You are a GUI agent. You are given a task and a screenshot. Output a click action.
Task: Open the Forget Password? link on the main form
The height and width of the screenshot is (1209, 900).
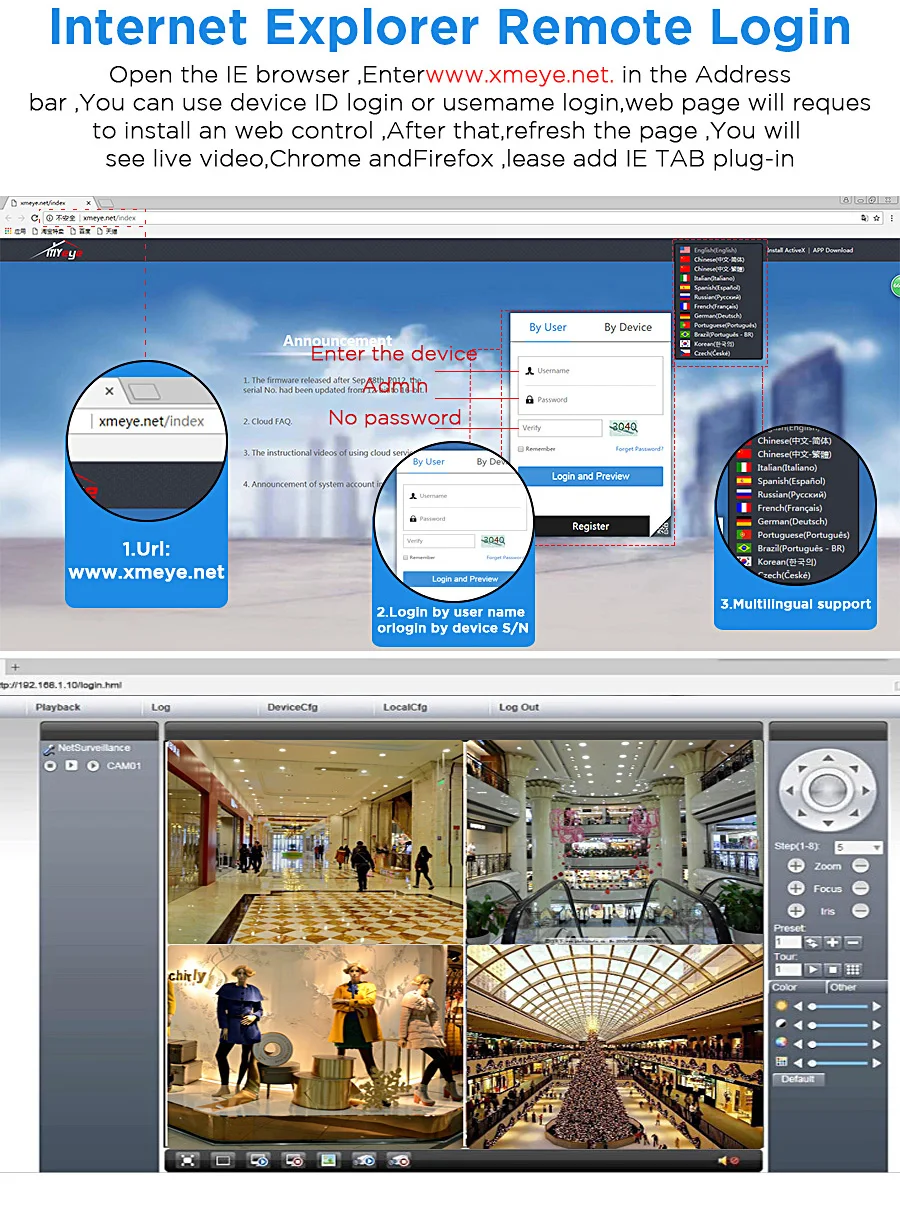coord(639,449)
